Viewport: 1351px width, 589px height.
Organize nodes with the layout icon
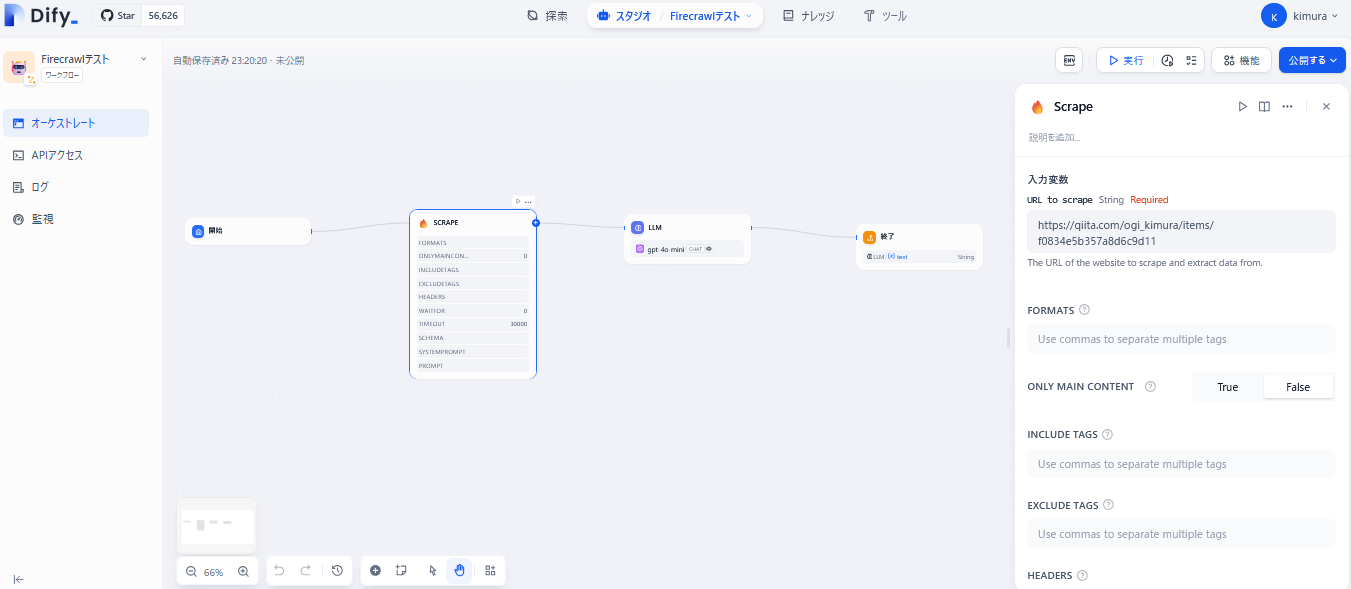tap(490, 571)
